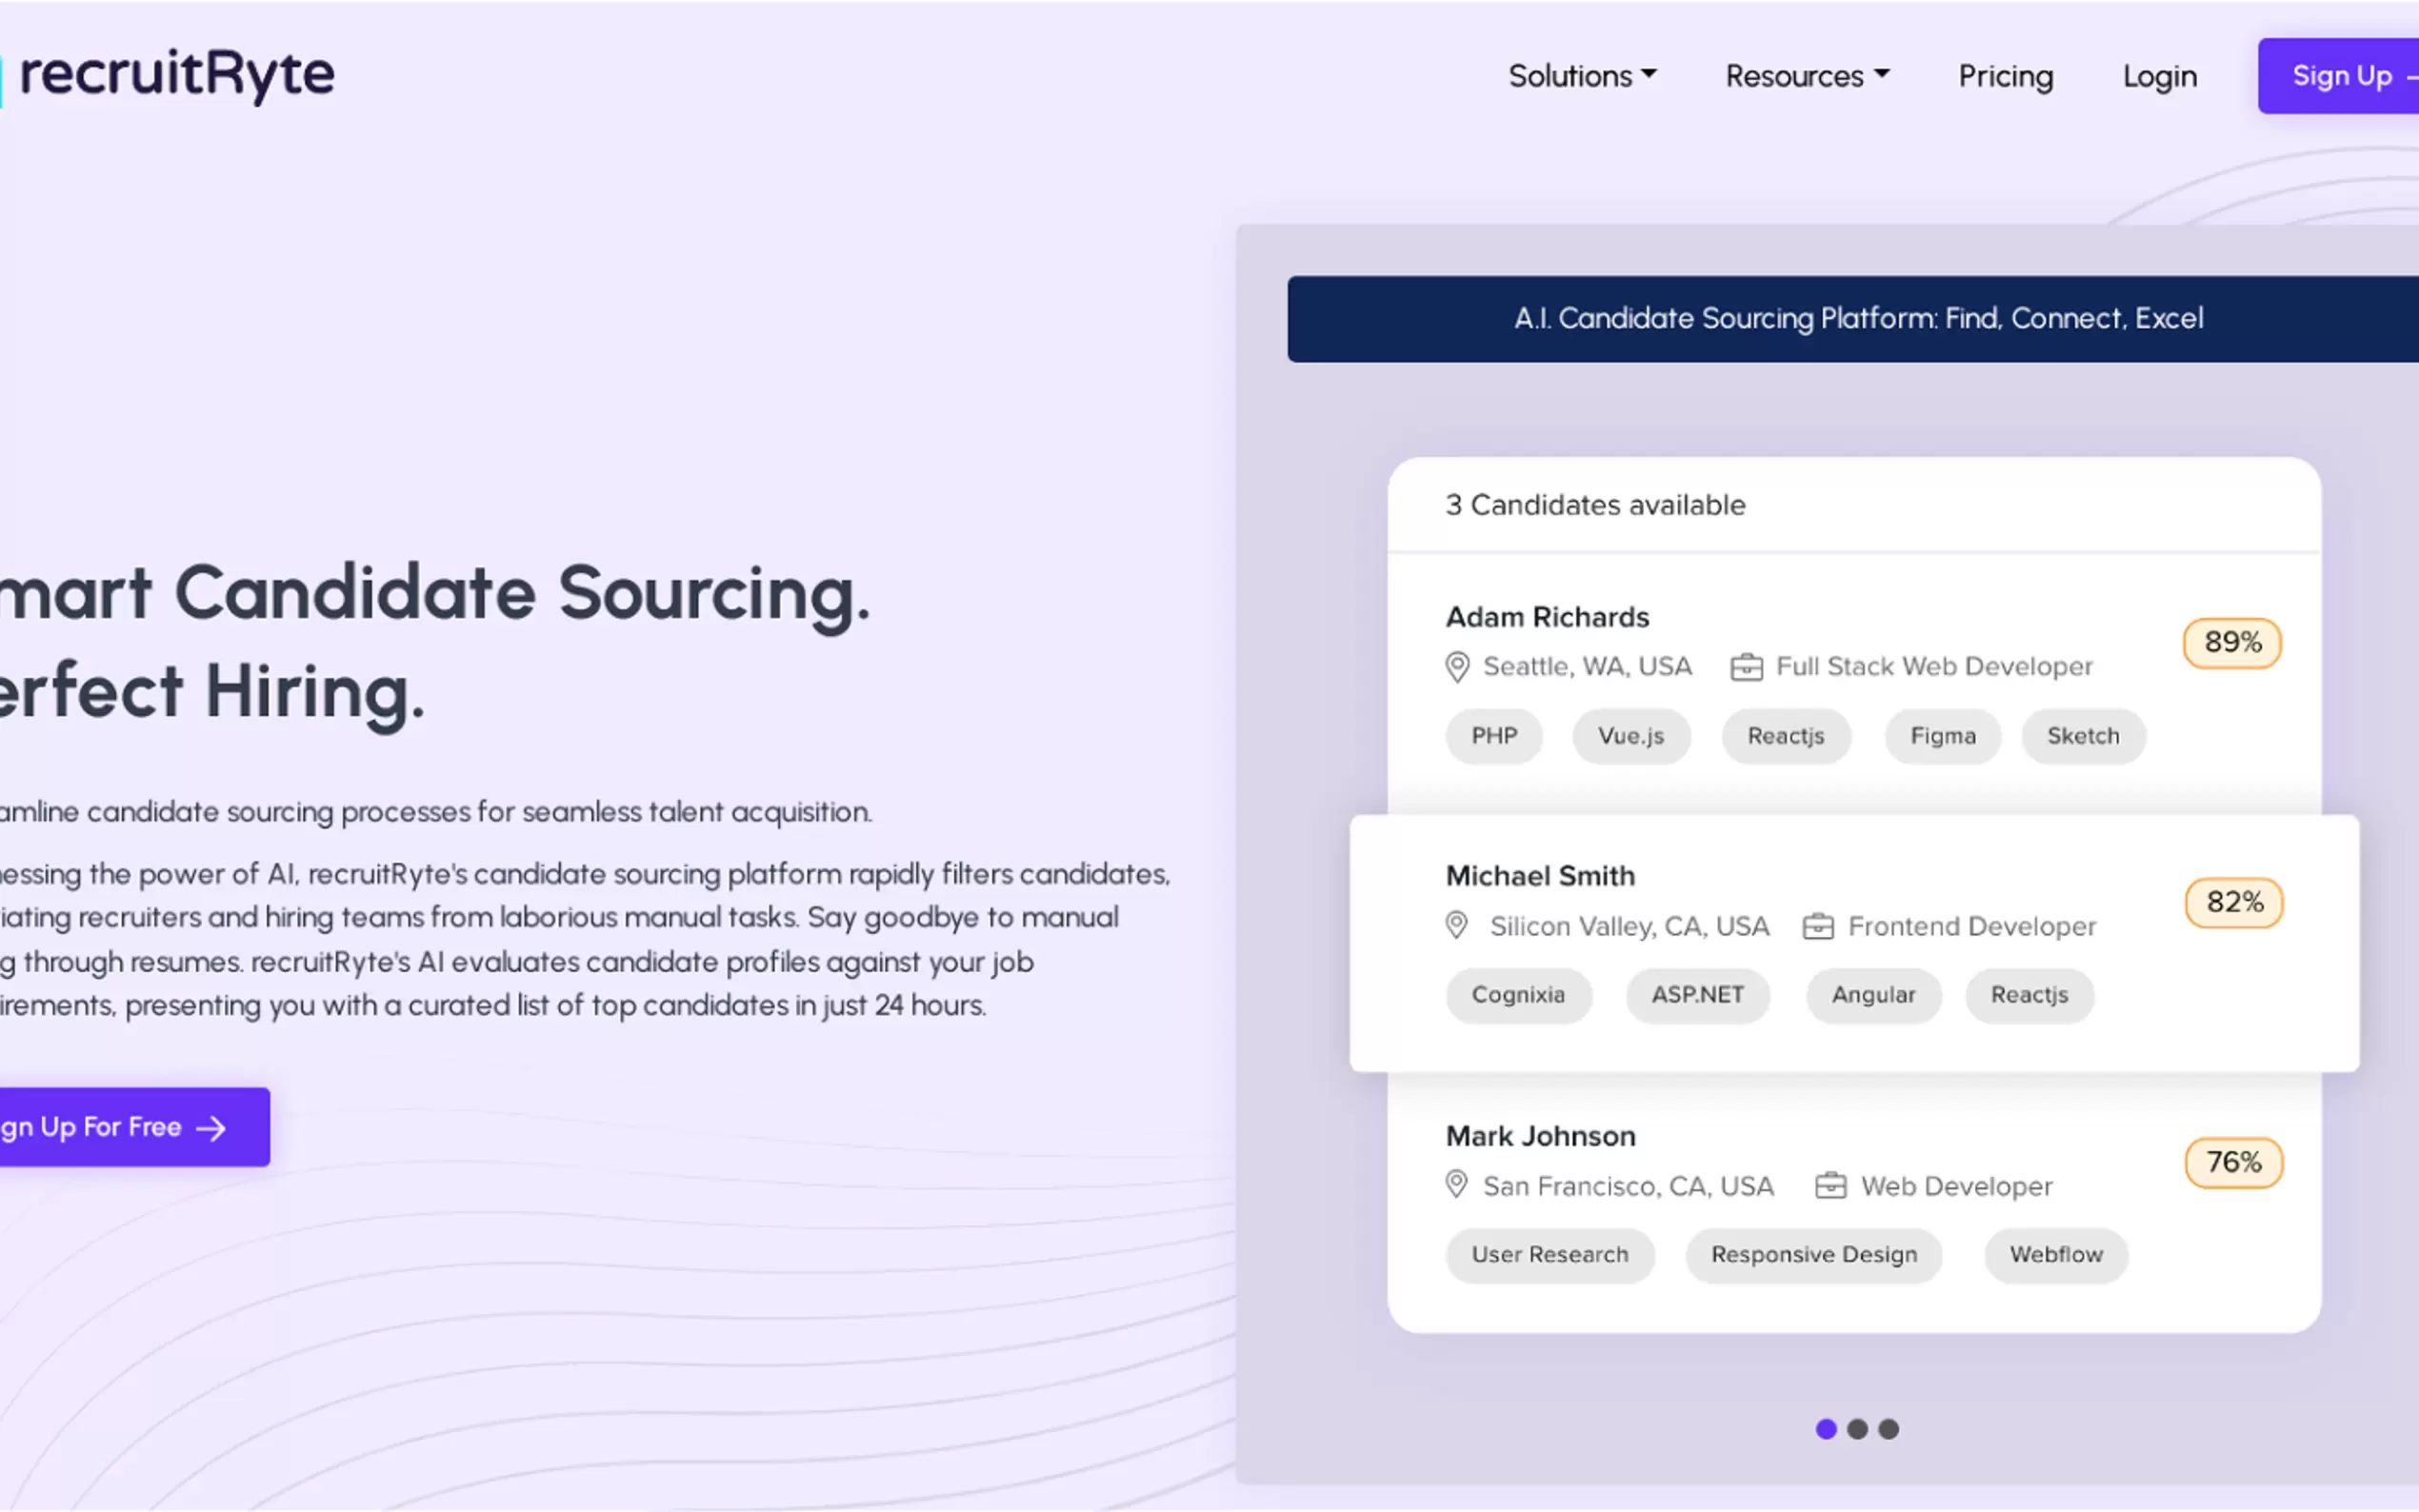Viewport: 2419px width, 1512px height.
Task: Click the Webflow tag under Mark Johnson
Action: 2056,1255
